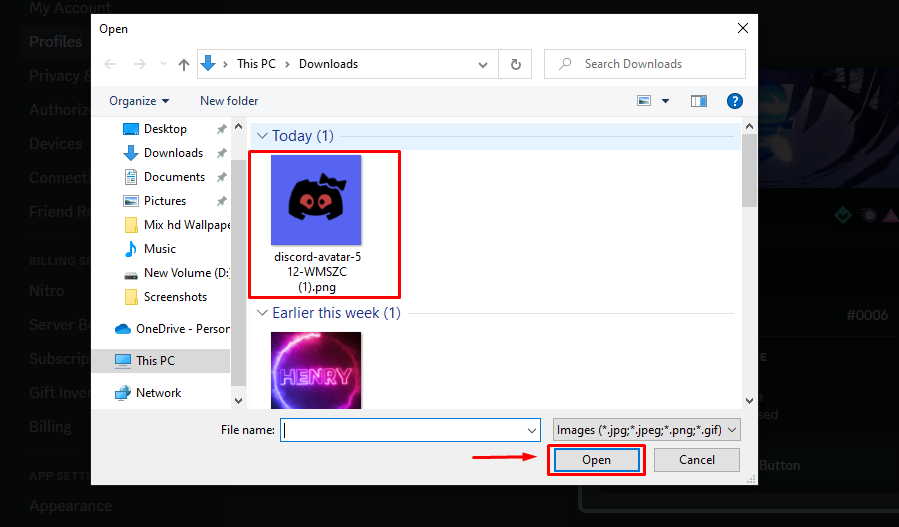Image resolution: width=899 pixels, height=527 pixels.
Task: Select Network in the navigation pane
Action: click(x=158, y=393)
